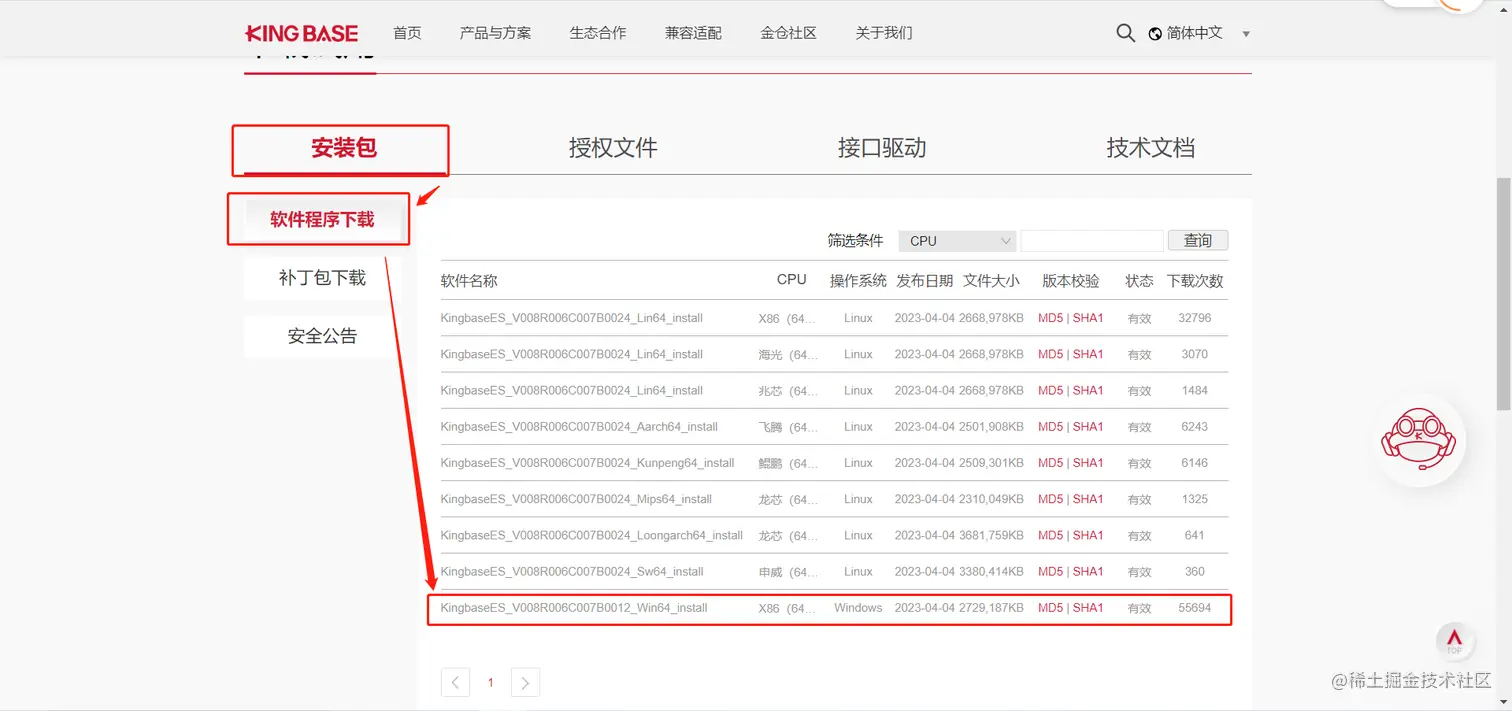Click MD5 in the Sw64_install row
1512x711 pixels.
tap(1051, 572)
